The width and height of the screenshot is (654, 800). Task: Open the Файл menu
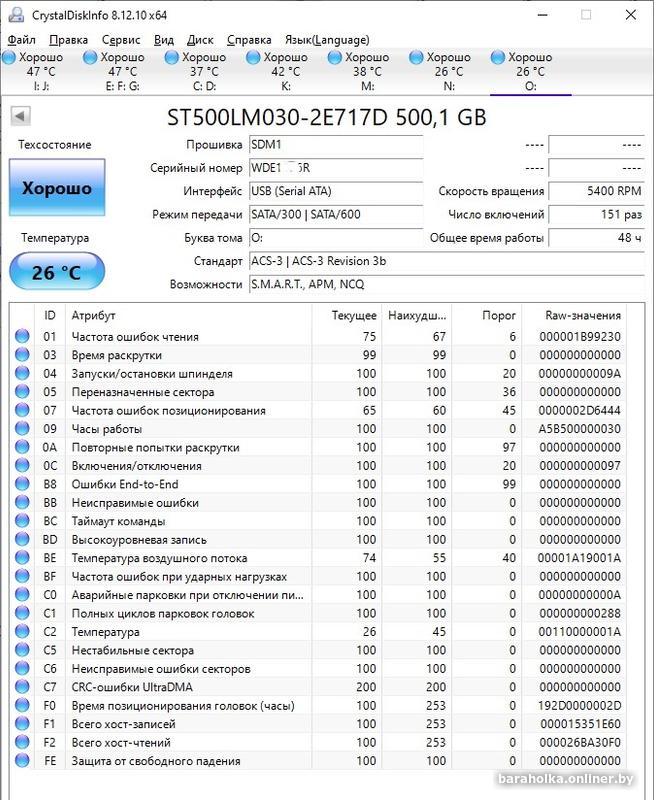(21, 40)
